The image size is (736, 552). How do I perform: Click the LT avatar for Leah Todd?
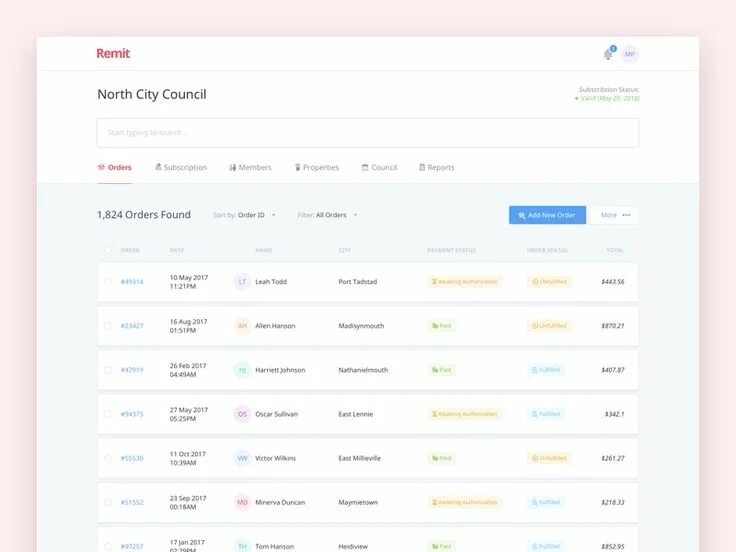(242, 282)
